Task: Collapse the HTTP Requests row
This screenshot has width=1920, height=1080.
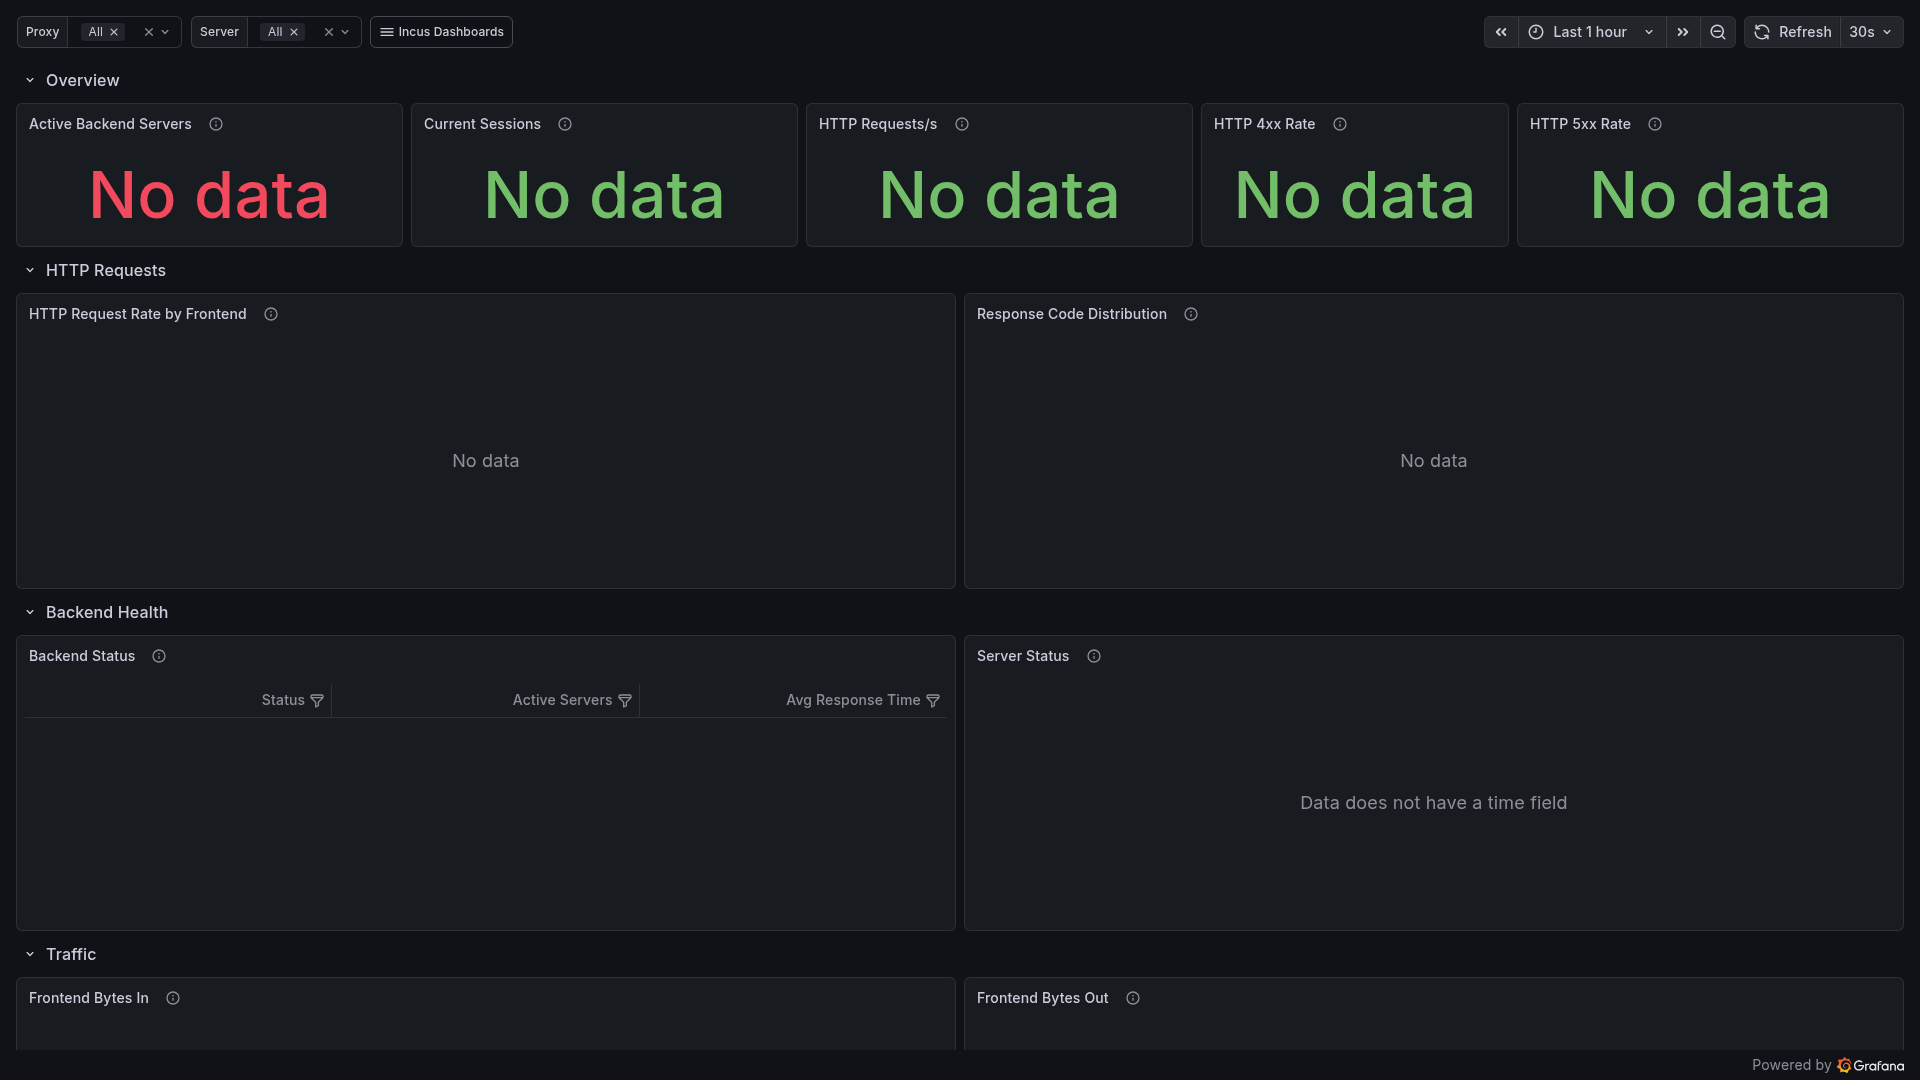Action: click(30, 270)
